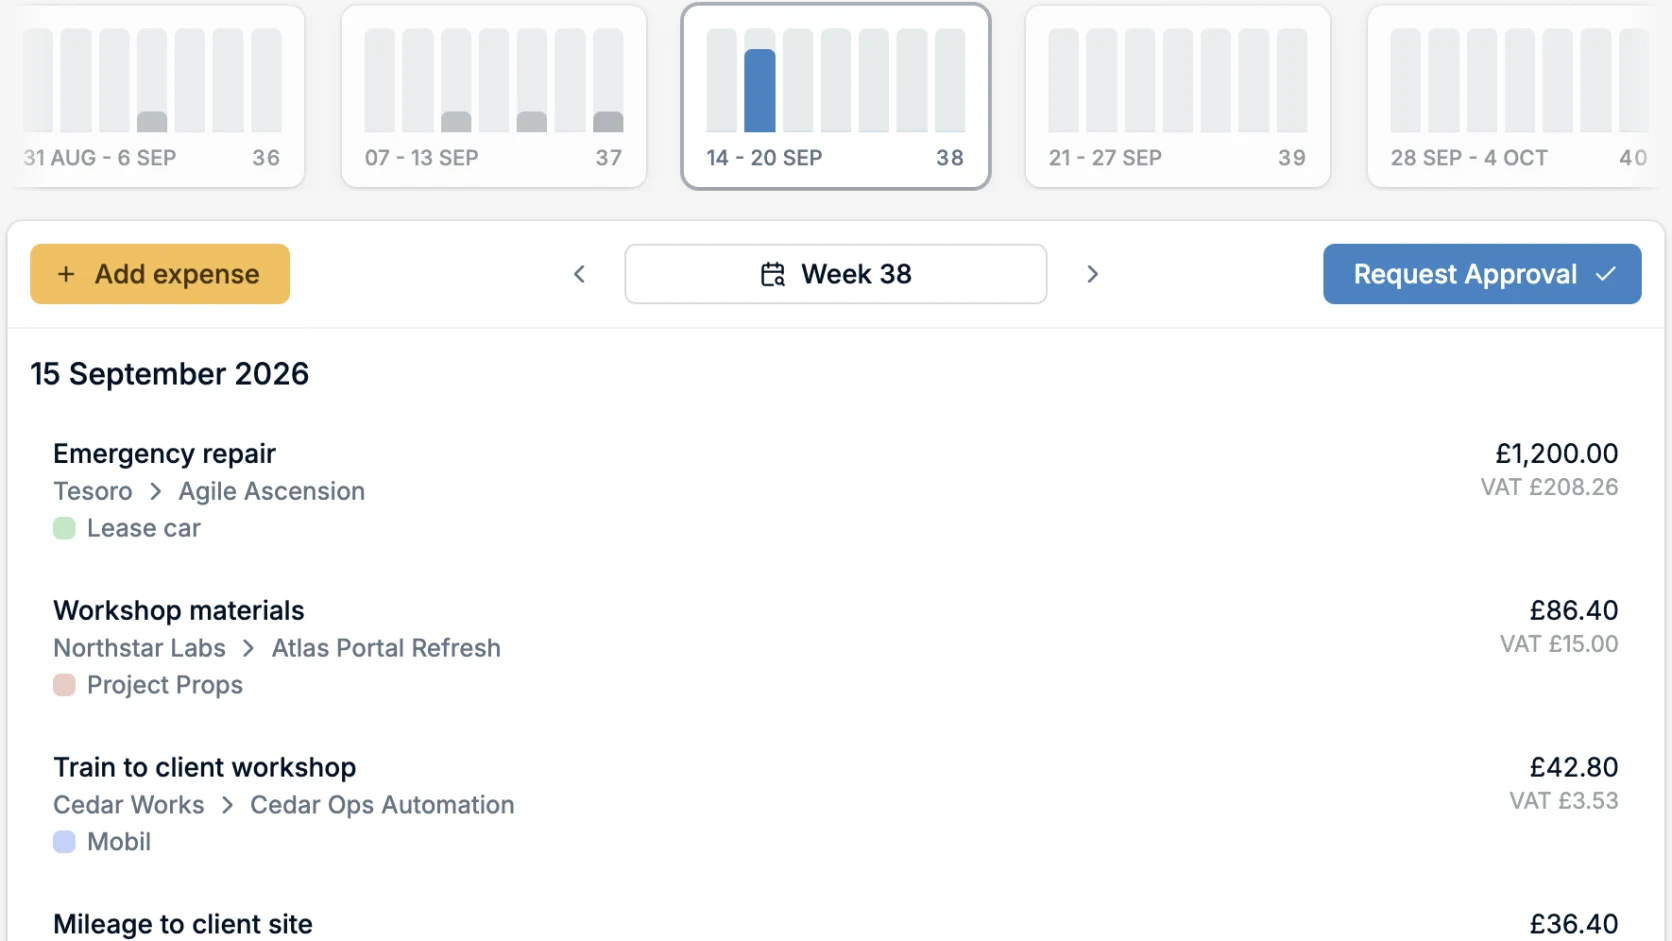Go to next week with right chevron
Viewport: 1672px width, 941px height.
coord(1093,274)
